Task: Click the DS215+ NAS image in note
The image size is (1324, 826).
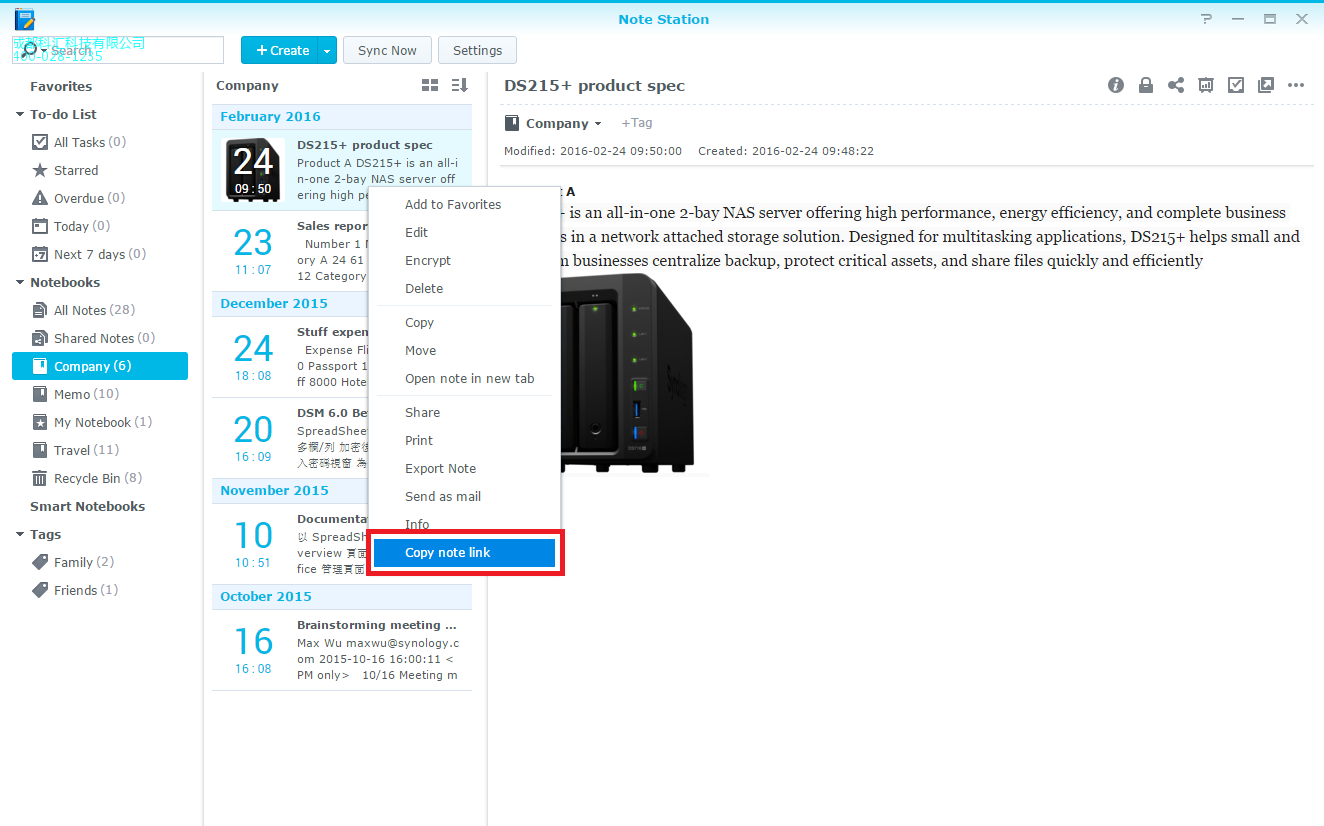Action: coord(632,372)
